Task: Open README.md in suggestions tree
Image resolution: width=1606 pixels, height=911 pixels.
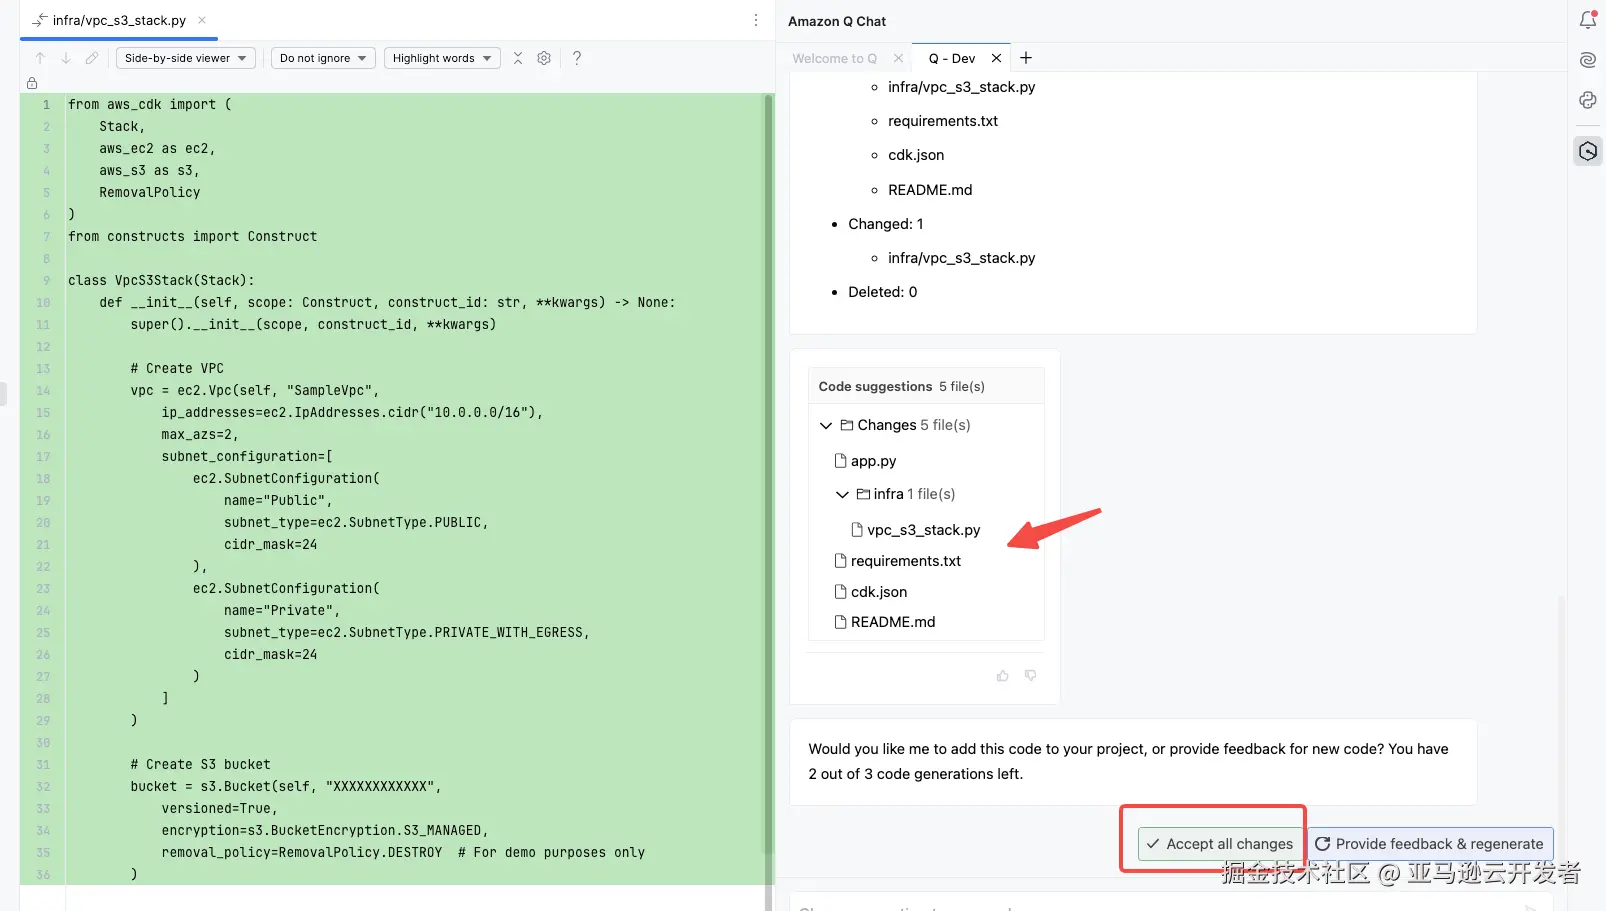Action: coord(892,622)
